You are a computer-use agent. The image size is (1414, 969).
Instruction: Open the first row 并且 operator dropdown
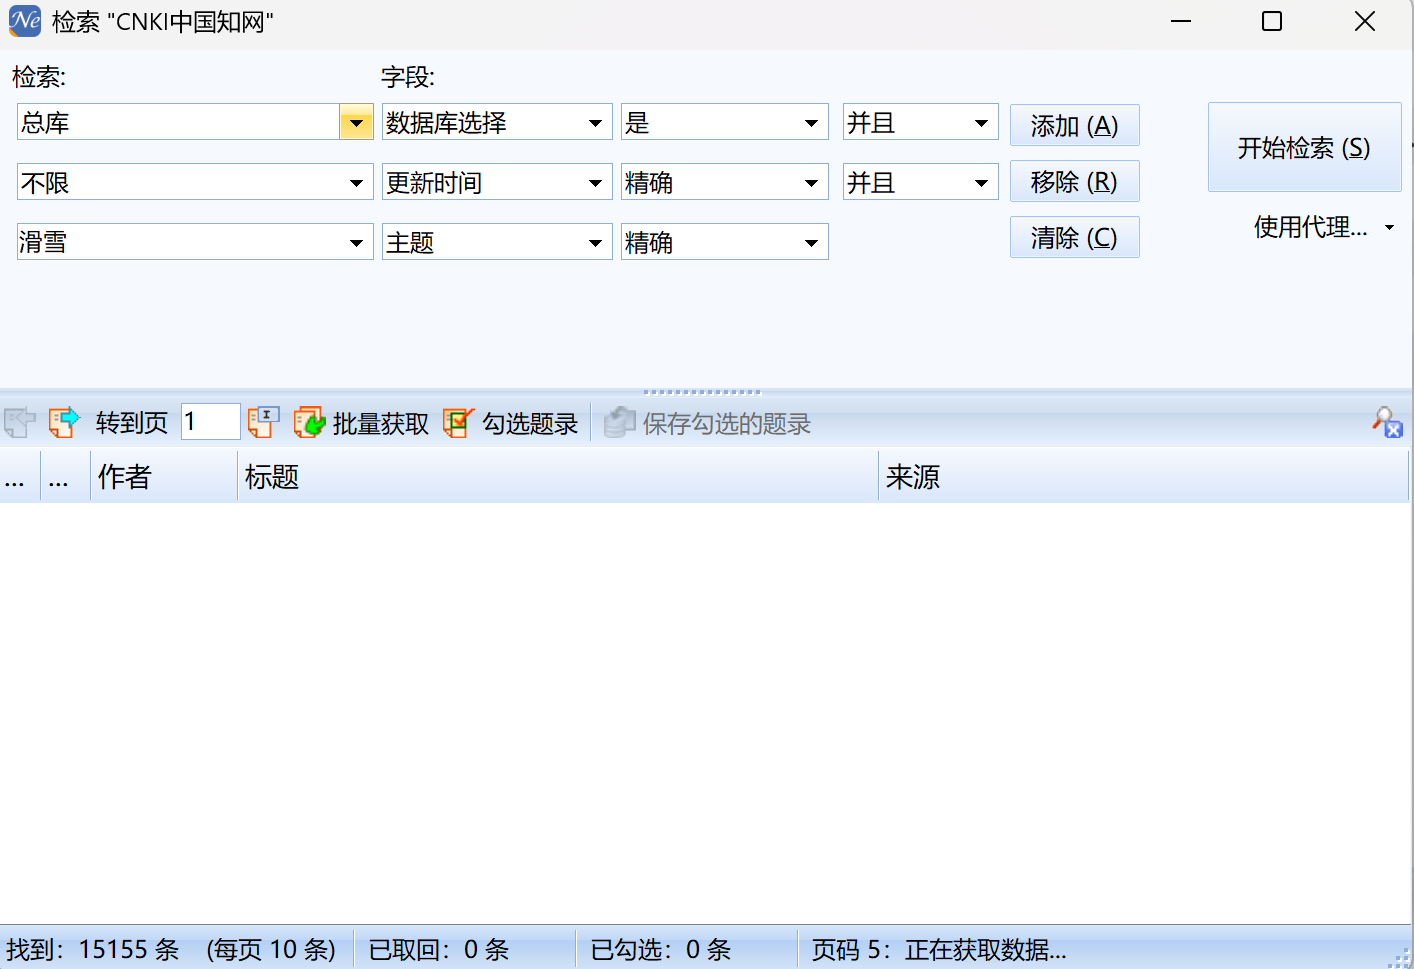click(x=981, y=123)
